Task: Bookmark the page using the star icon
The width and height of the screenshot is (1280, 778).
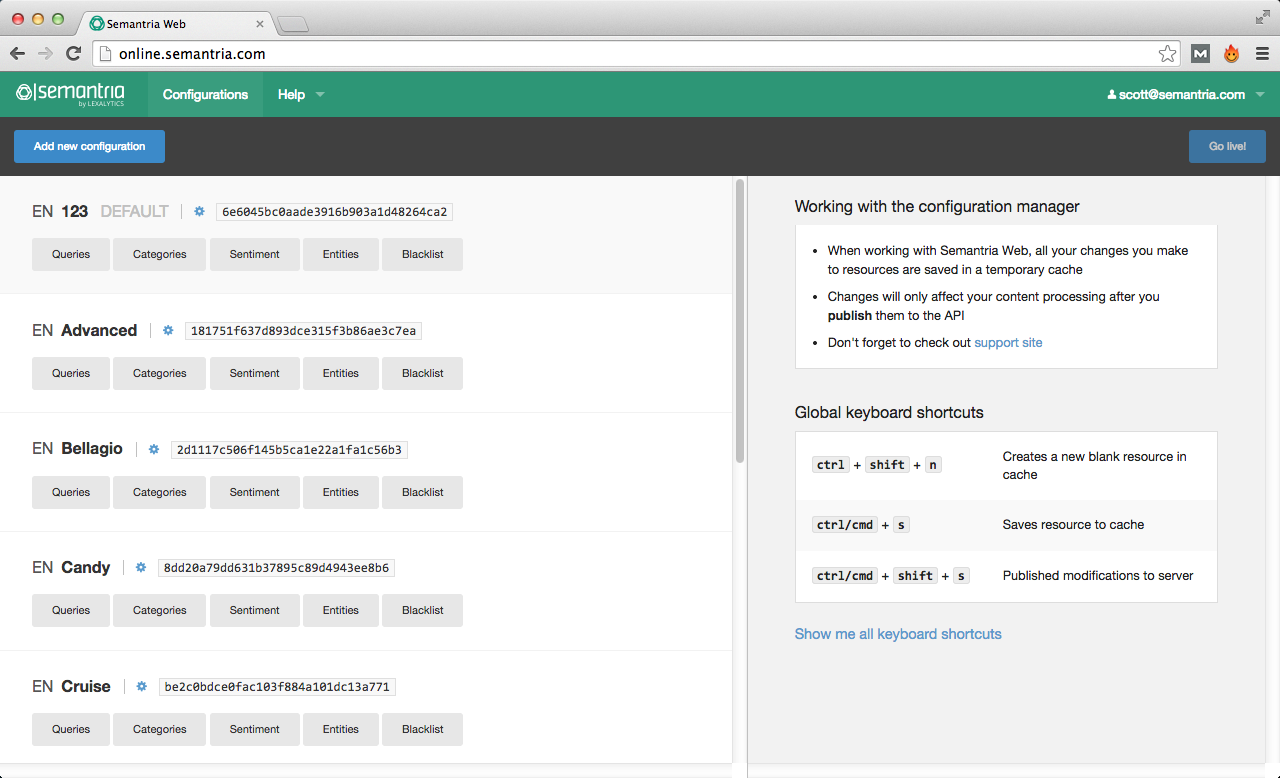Action: click(x=1168, y=53)
